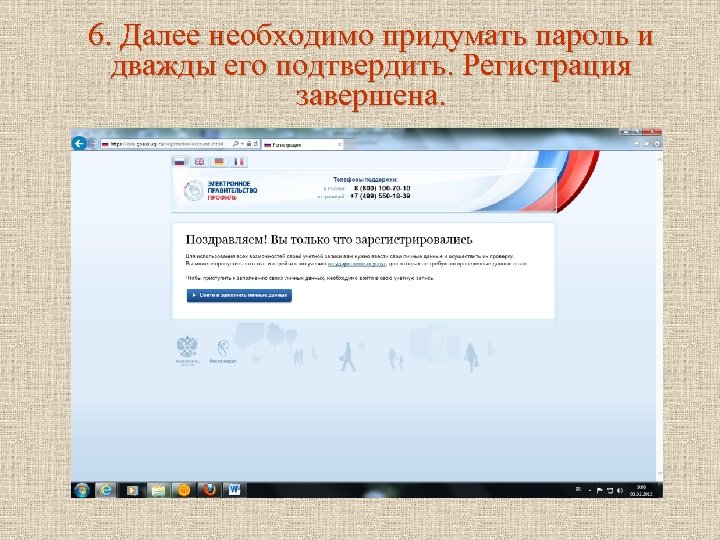Open the Windows Start menu

tap(82, 490)
